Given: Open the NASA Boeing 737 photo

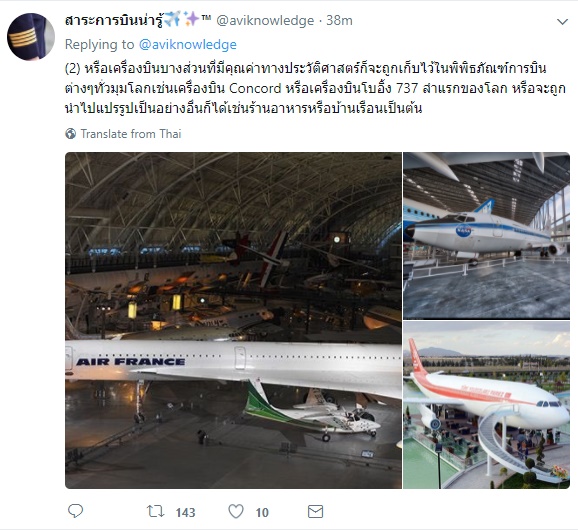Looking at the screenshot, I should point(487,236).
